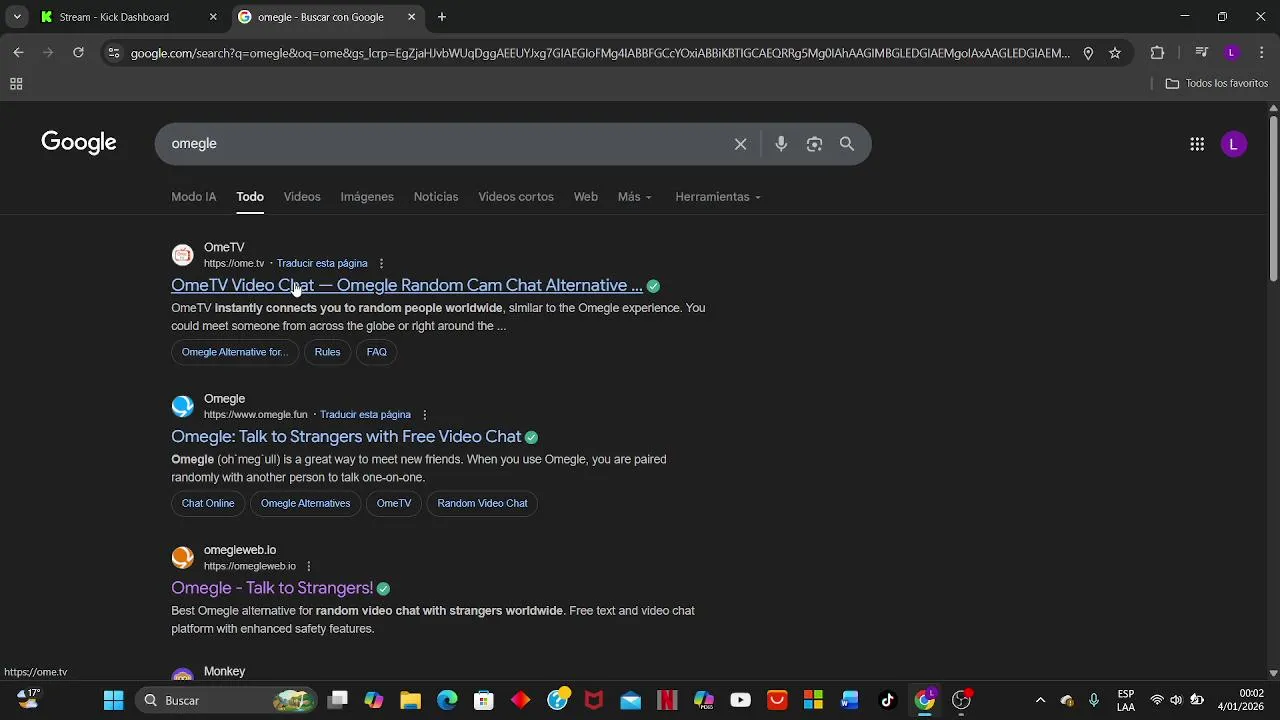Click the Random Video Chat chip
This screenshot has width=1280, height=720.
tap(482, 503)
